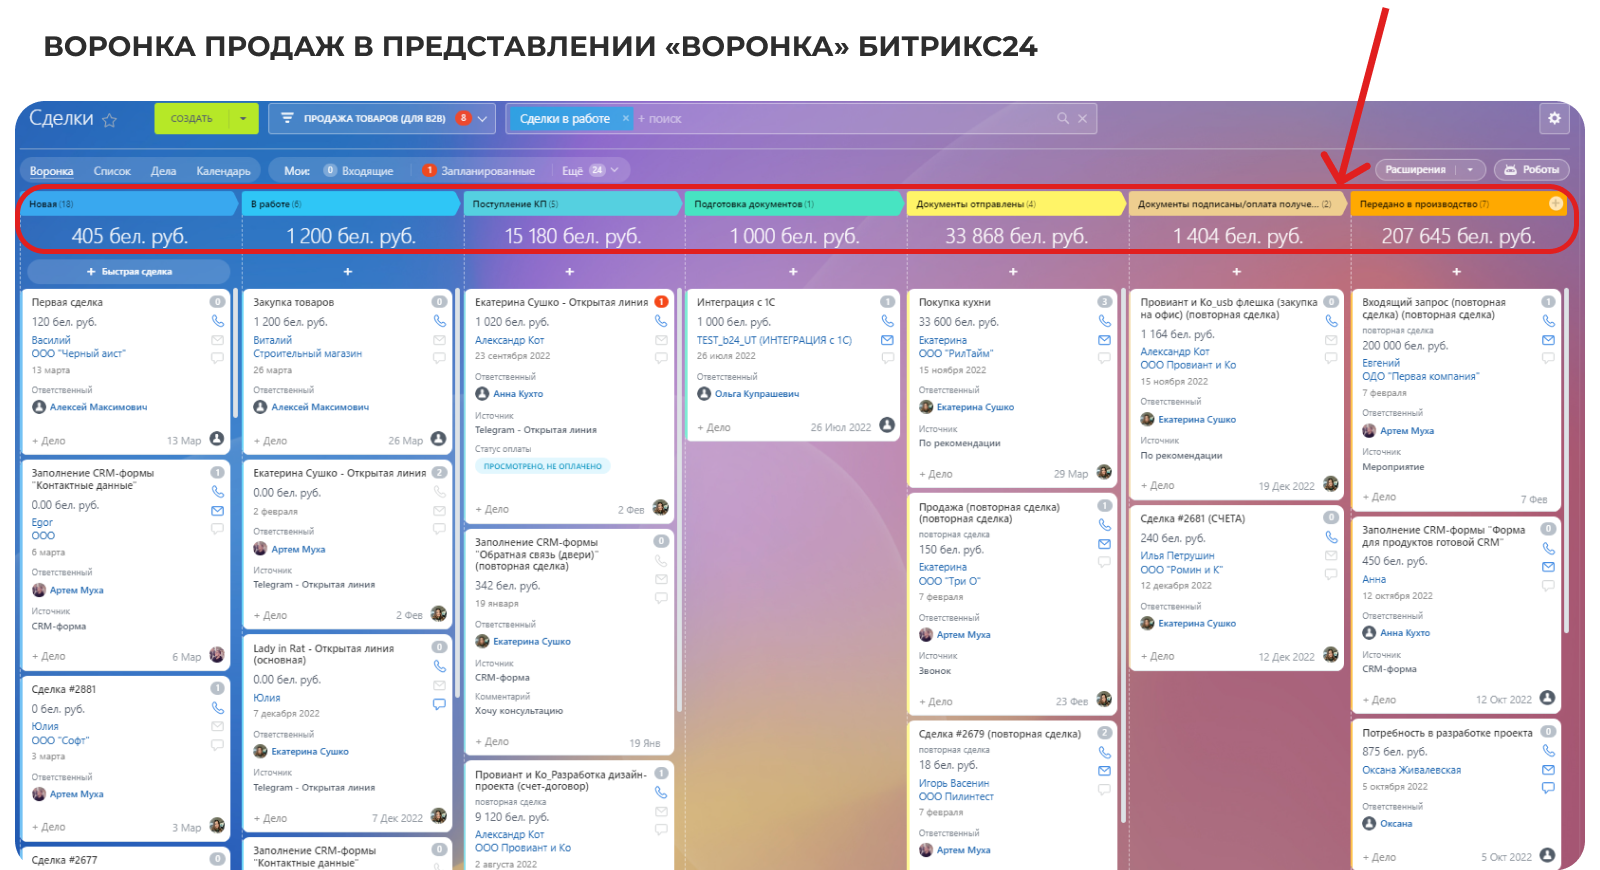The height and width of the screenshot is (870, 1600).
Task: Call from the 'Закупка товаров' card phone icon
Action: (439, 321)
